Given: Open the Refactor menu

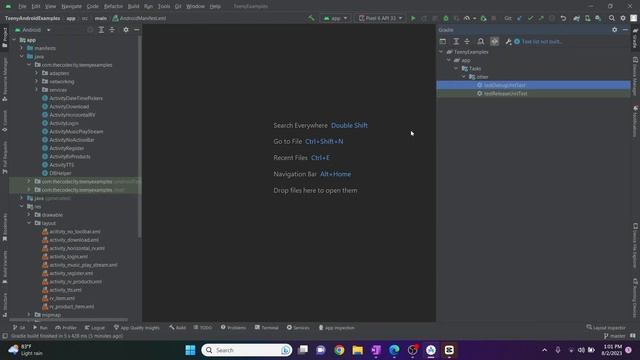Looking at the screenshot, I should [x=113, y=6].
